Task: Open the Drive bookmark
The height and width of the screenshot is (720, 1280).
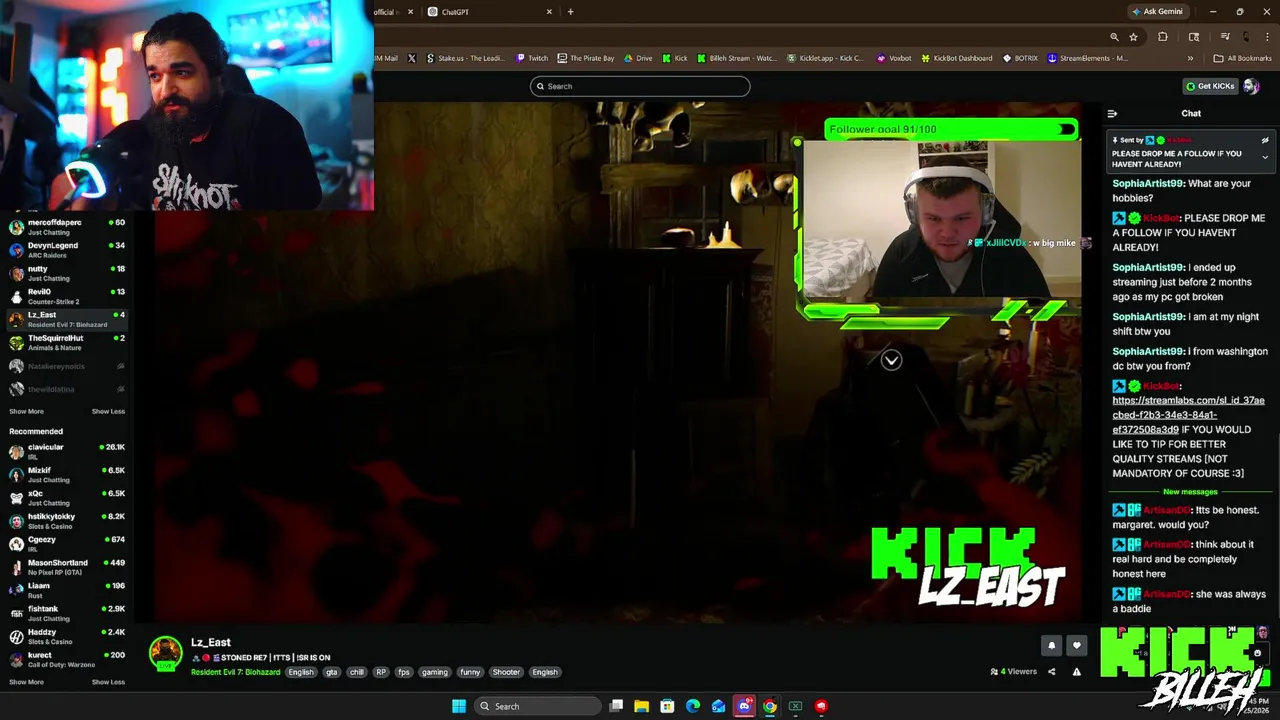Action: click(638, 58)
